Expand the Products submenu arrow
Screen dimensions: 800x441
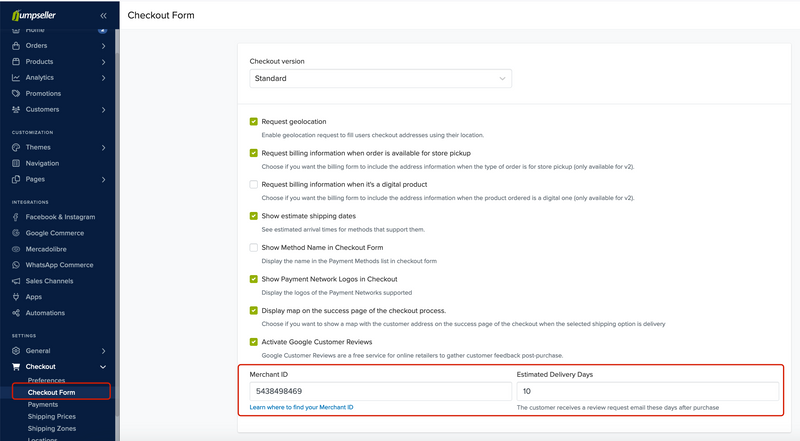pyautogui.click(x=104, y=62)
